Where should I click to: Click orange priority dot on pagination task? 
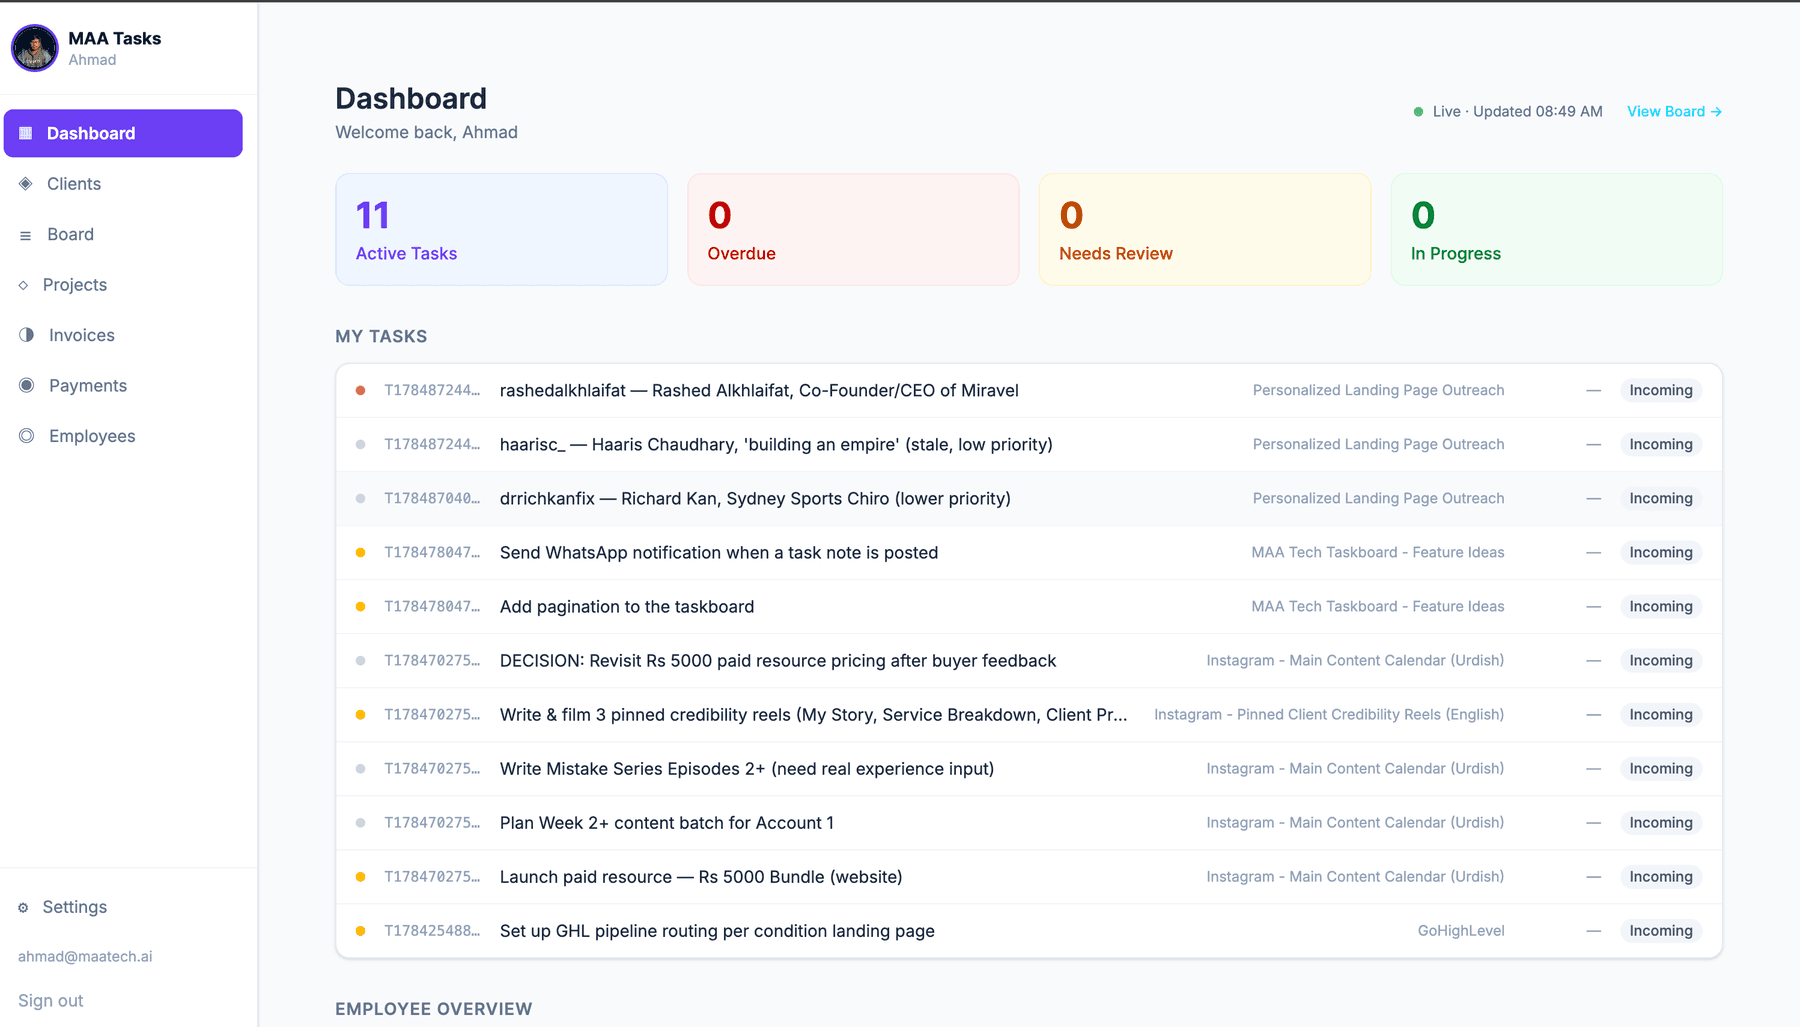click(360, 606)
